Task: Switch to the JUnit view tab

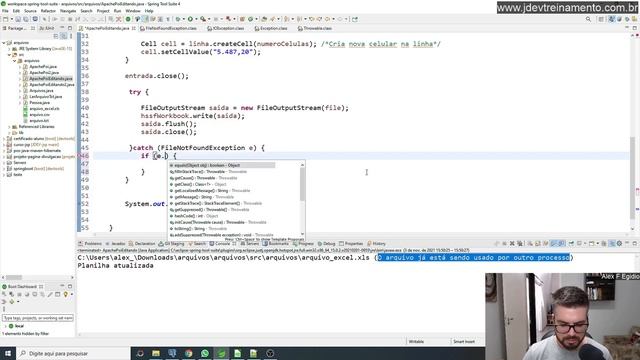Action: click(47, 28)
